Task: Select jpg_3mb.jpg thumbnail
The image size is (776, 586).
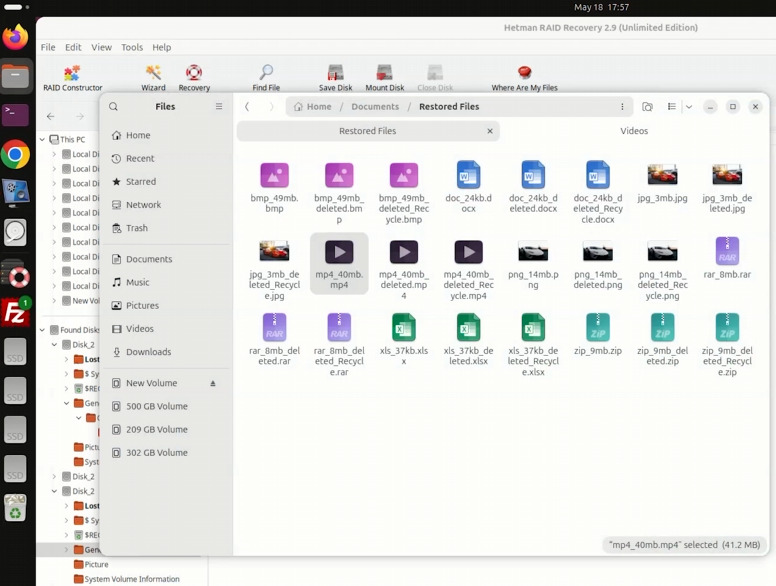Action: click(662, 175)
